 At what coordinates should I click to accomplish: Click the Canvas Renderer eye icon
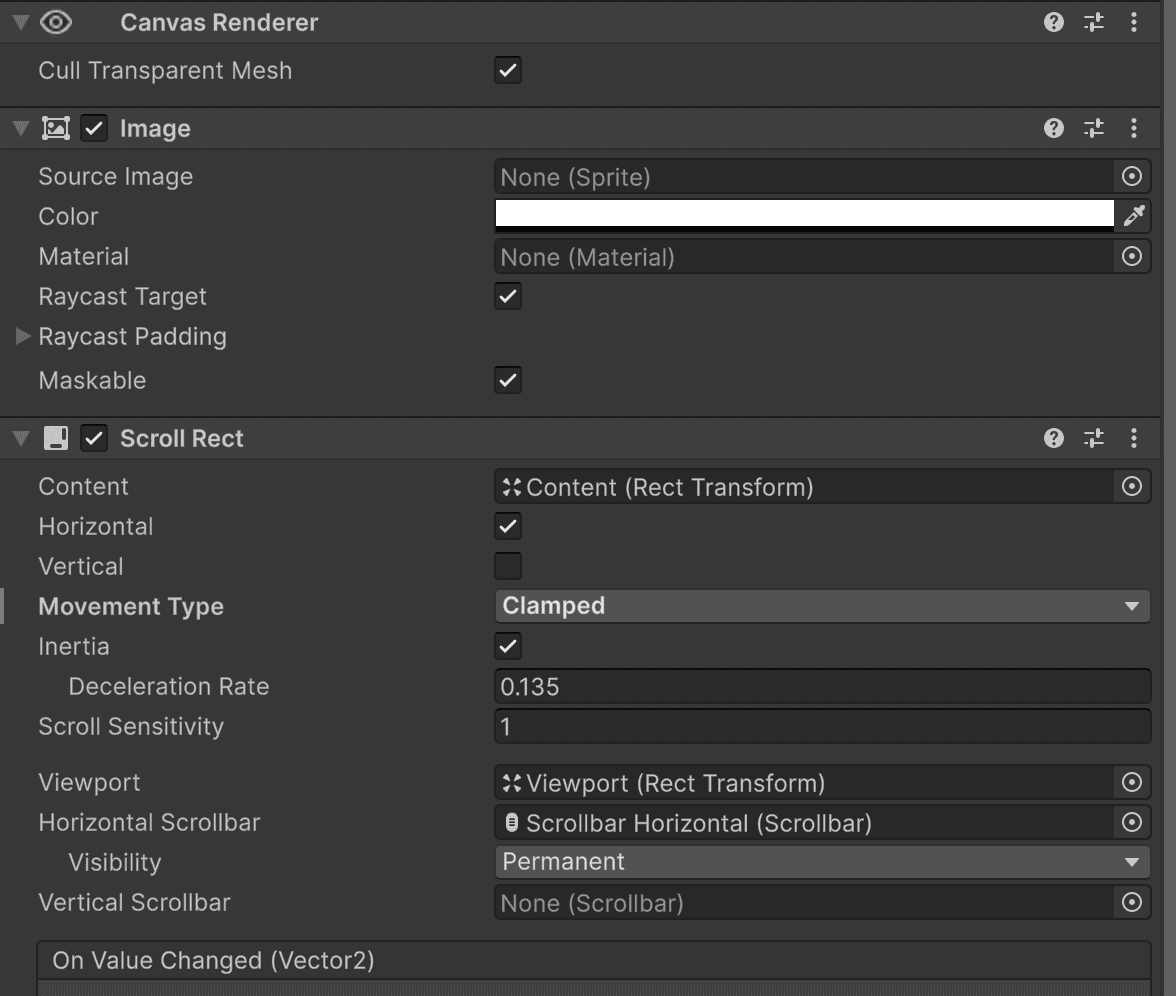[56, 22]
